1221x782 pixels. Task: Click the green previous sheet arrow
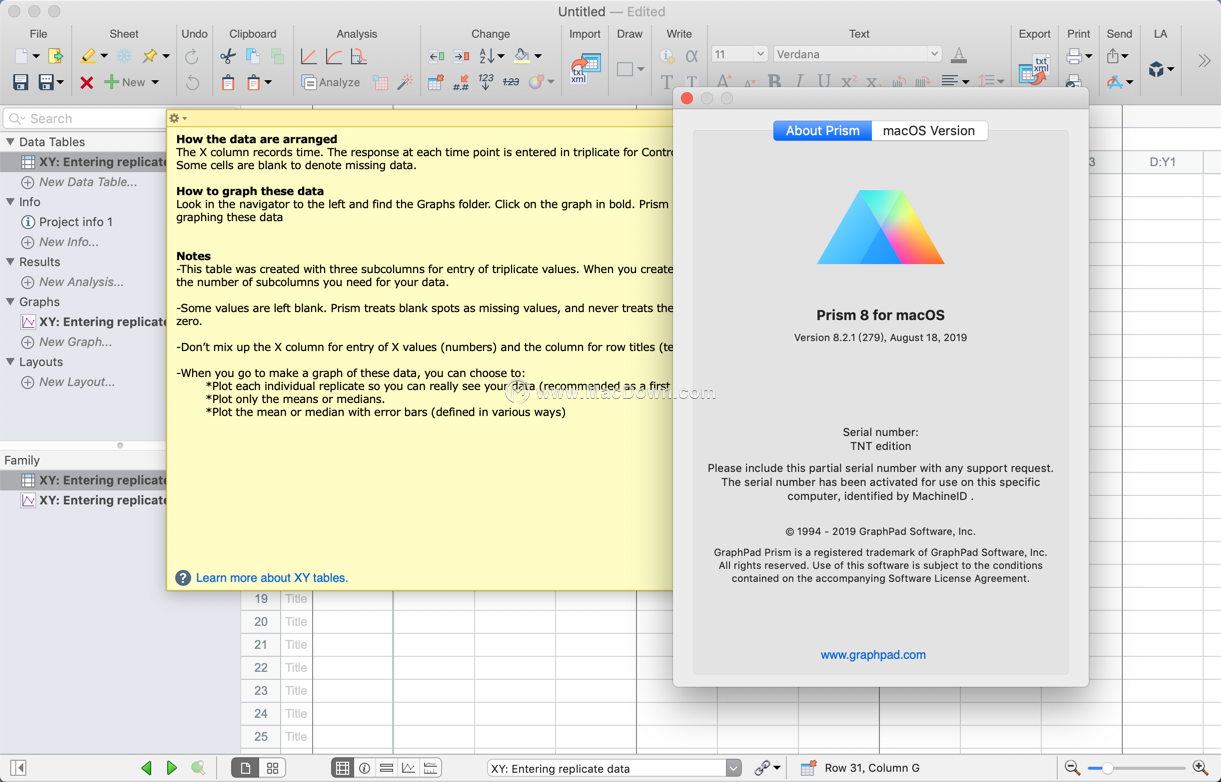tap(147, 768)
